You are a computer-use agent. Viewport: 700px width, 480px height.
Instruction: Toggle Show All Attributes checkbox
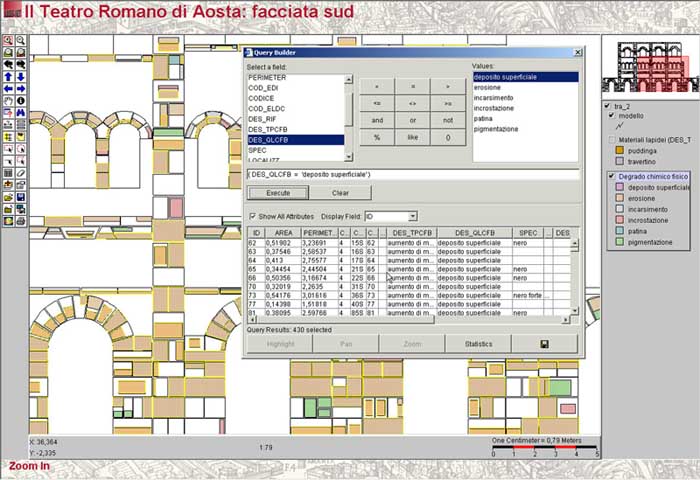click(252, 216)
